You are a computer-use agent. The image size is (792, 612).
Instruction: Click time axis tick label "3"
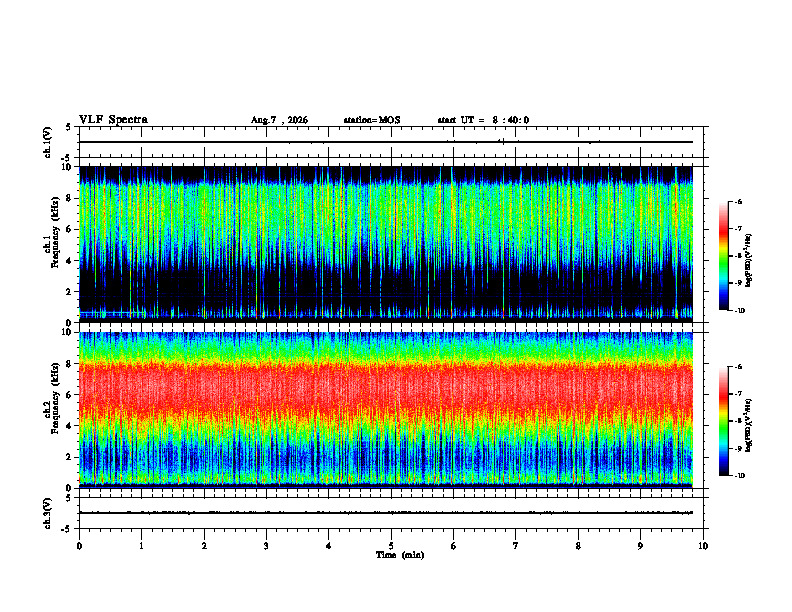point(267,546)
